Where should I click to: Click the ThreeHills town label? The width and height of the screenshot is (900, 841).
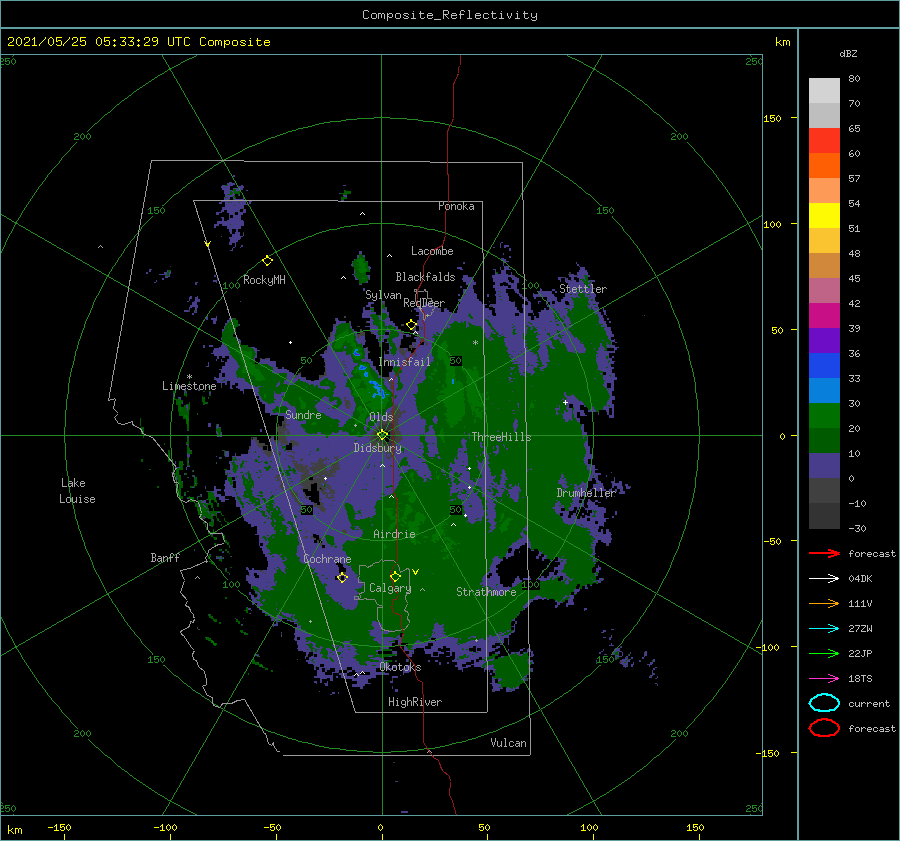(x=501, y=437)
